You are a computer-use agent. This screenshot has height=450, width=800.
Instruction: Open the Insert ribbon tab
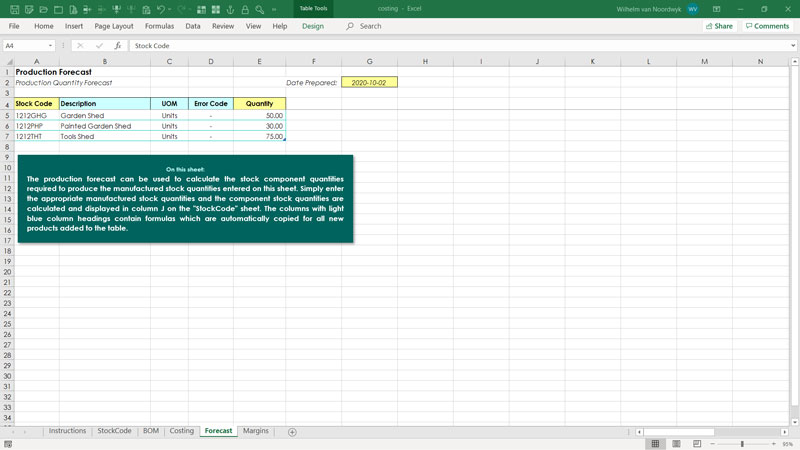point(73,26)
